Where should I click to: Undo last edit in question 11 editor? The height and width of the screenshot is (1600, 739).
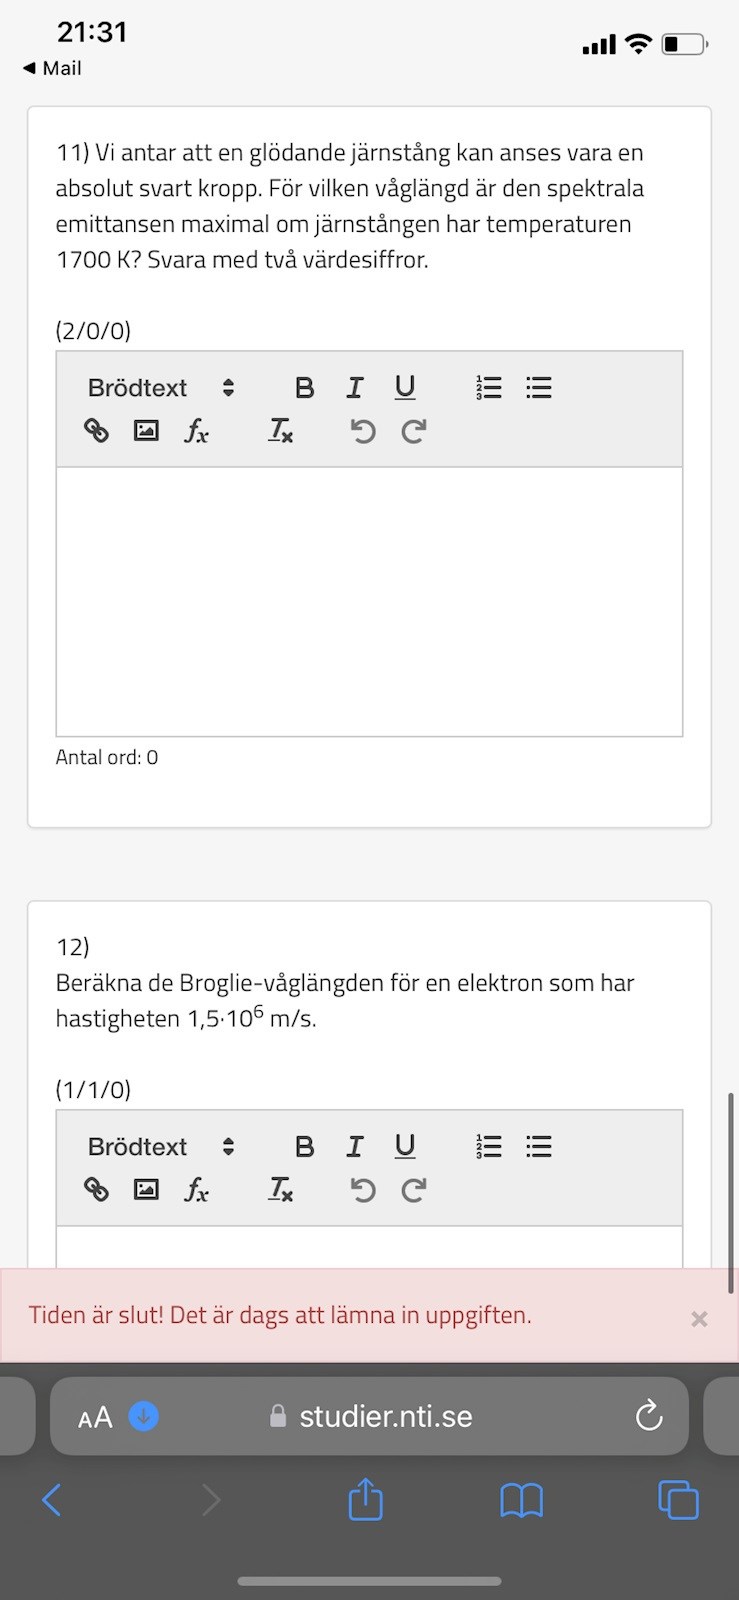coord(363,431)
